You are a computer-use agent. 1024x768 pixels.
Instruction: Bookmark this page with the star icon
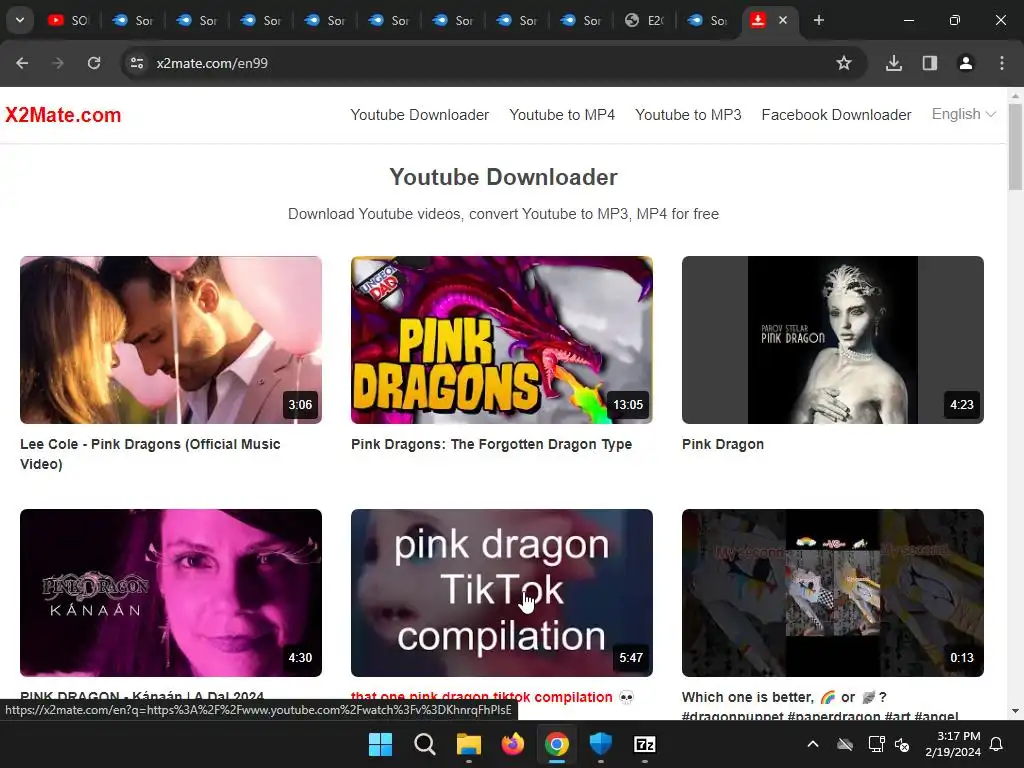pos(844,63)
